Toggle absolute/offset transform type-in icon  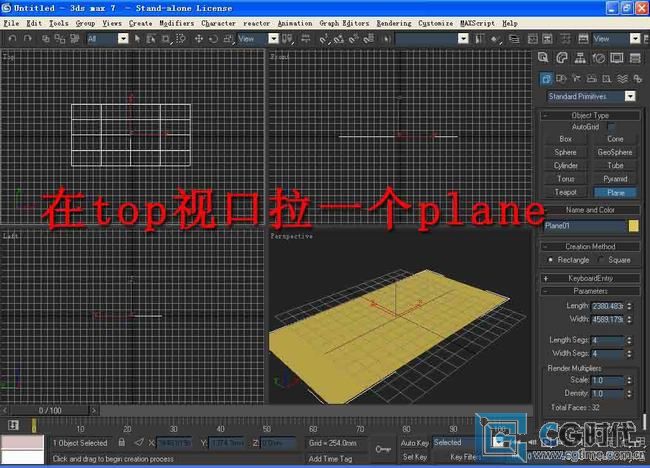[x=139, y=442]
